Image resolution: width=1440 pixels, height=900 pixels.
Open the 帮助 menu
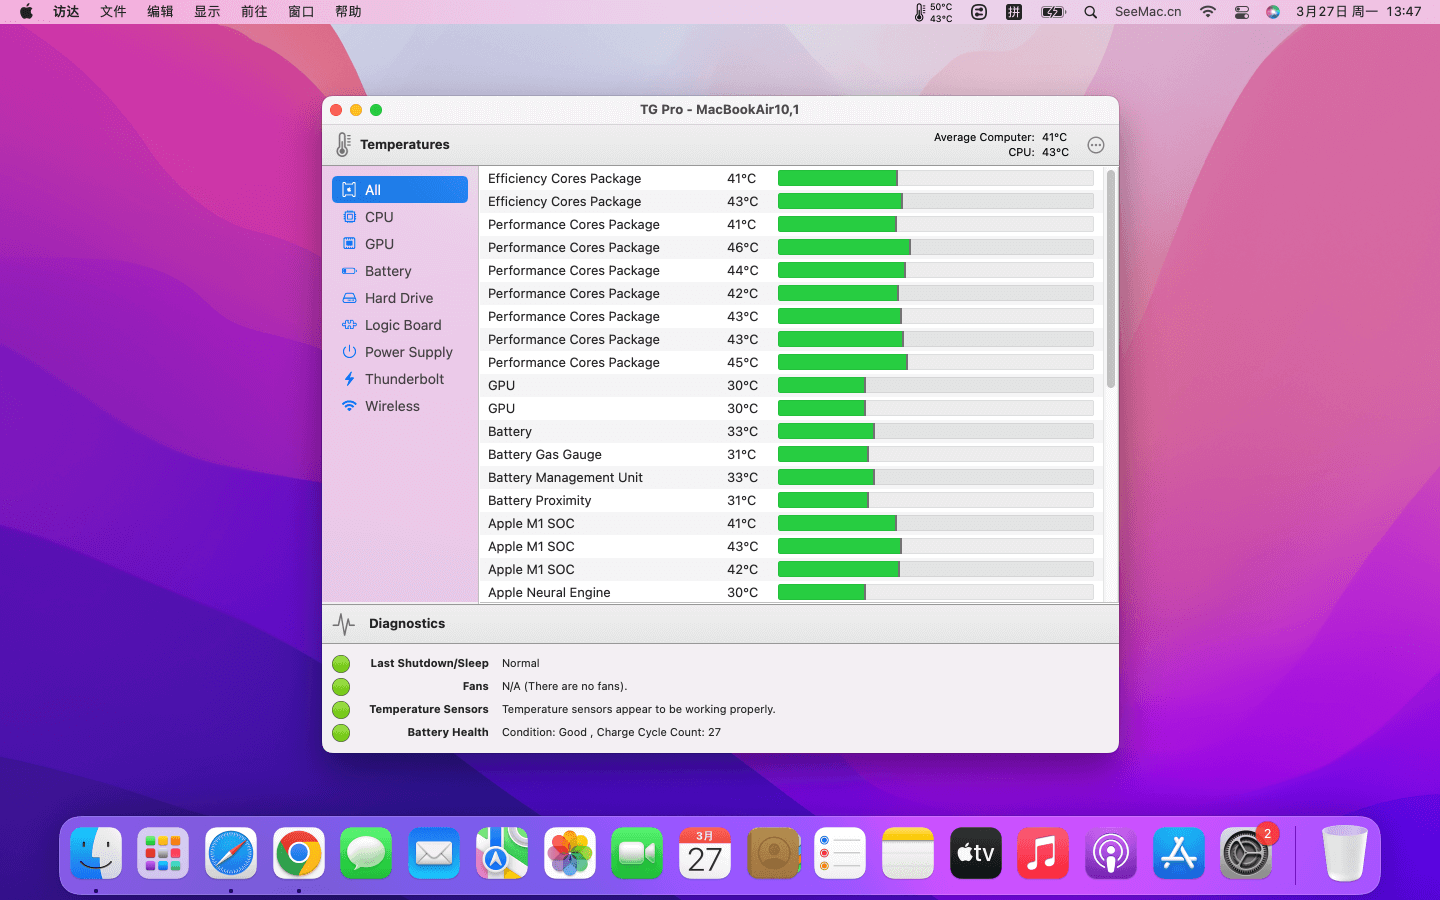click(x=348, y=12)
